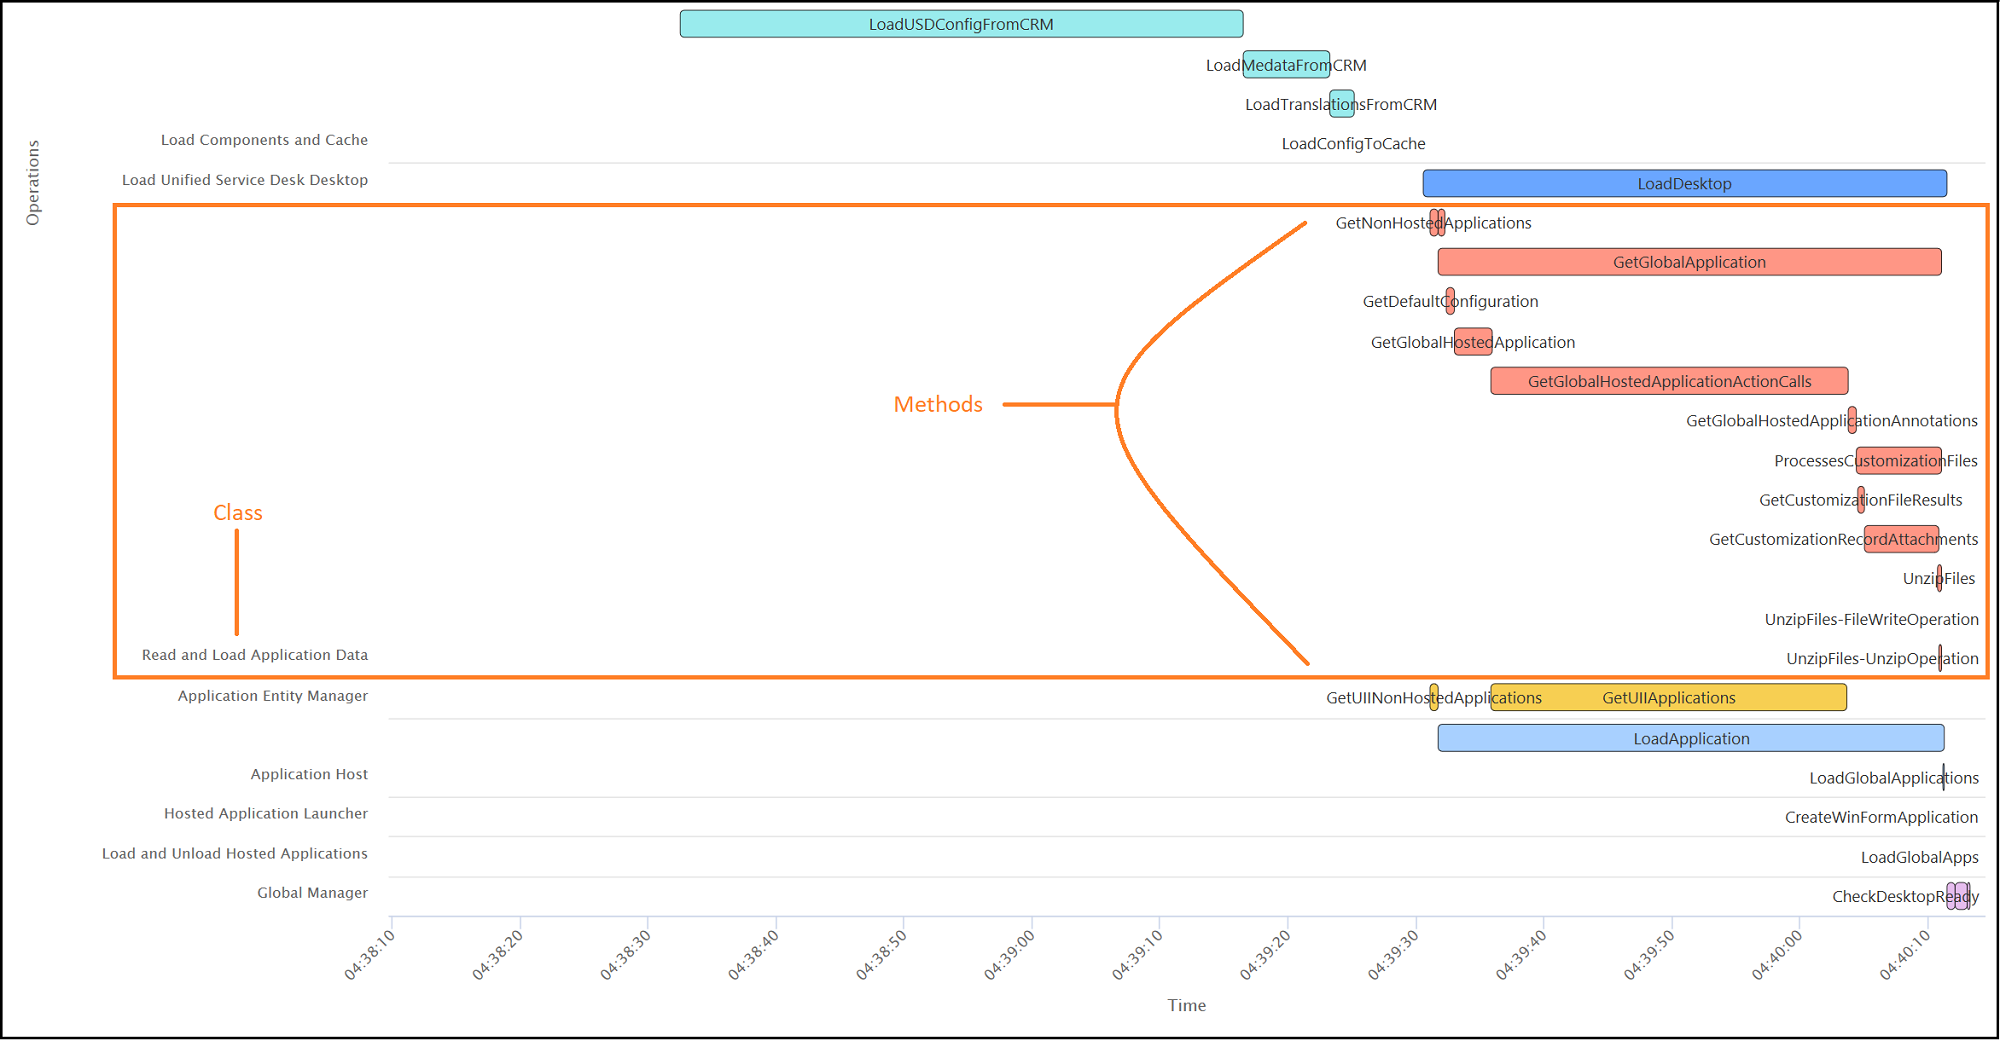Click the Operations axis title
This screenshot has height=1041, width=2000.
pyautogui.click(x=33, y=182)
